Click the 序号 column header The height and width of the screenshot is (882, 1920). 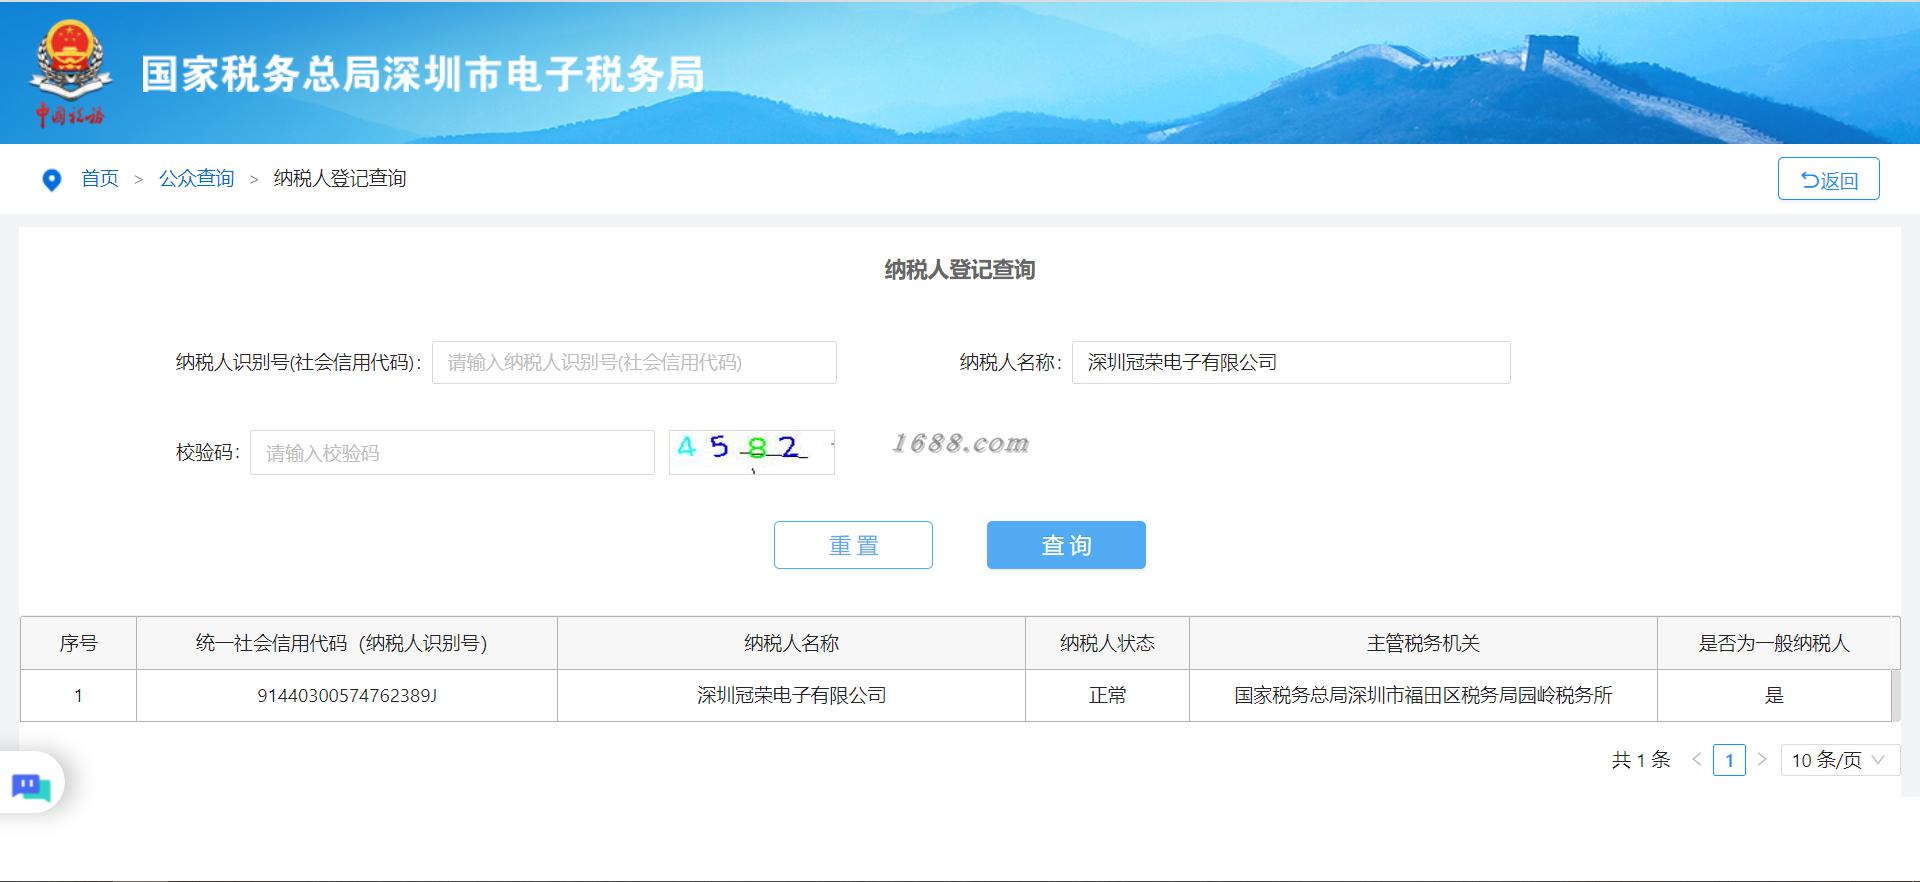point(78,643)
